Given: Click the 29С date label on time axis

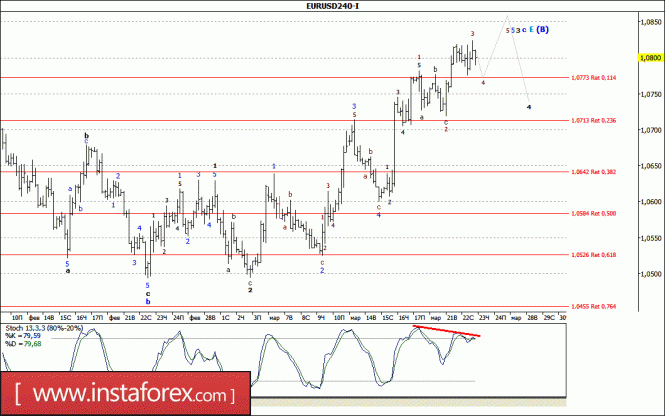Looking at the screenshot, I should [549, 318].
